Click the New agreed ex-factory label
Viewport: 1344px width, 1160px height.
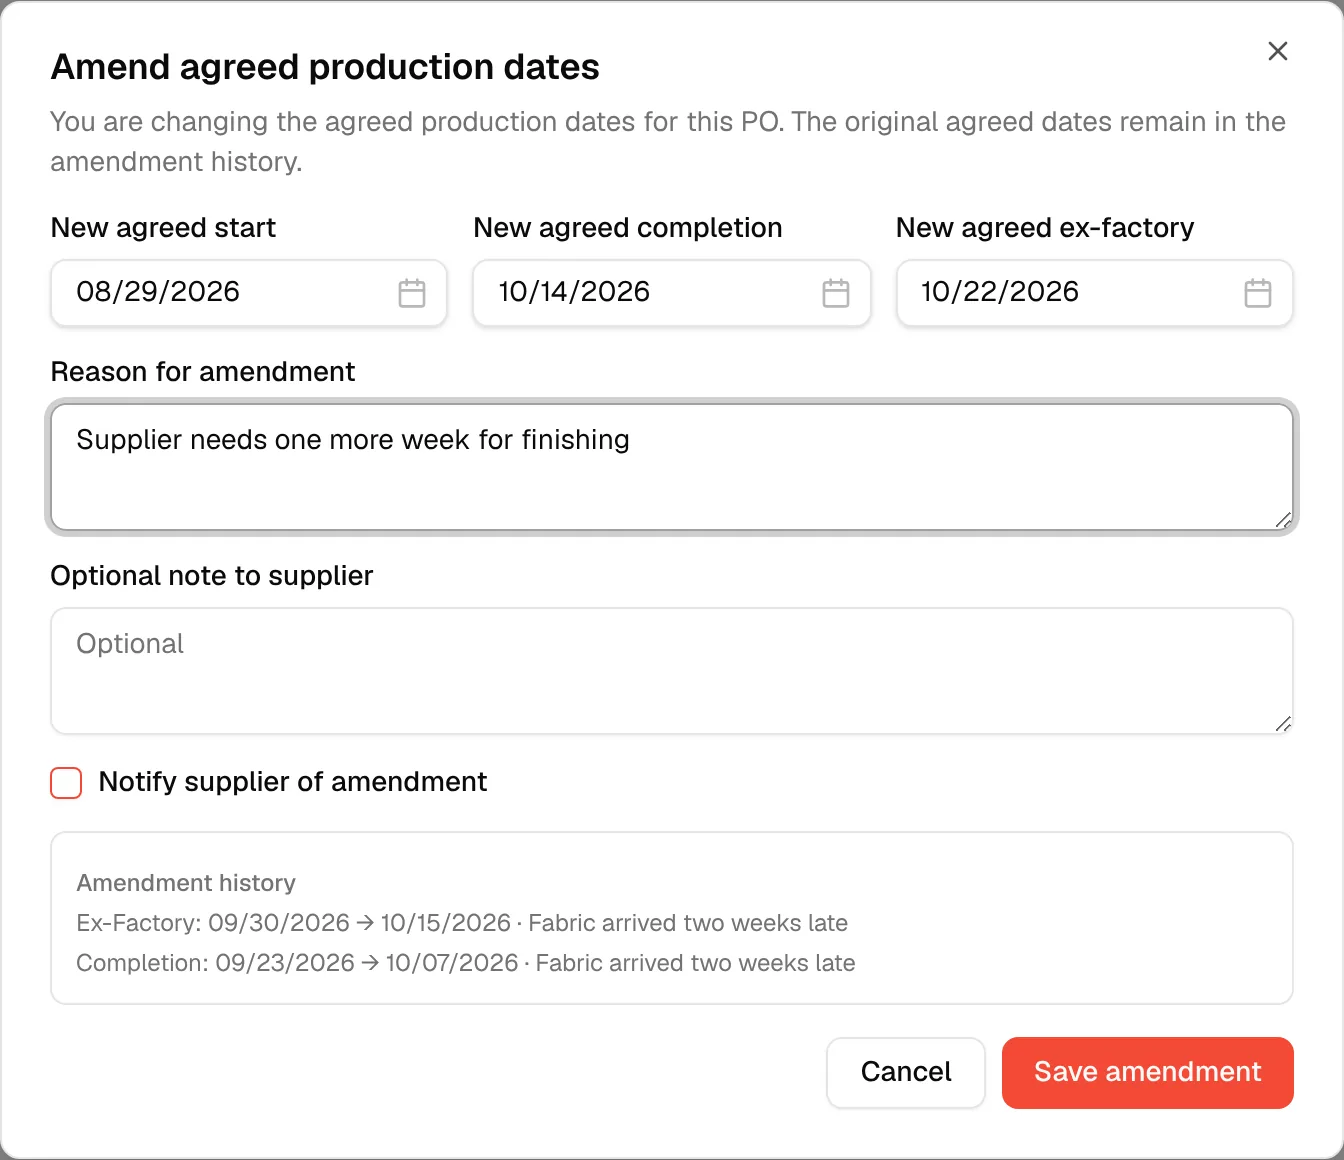tap(1045, 228)
